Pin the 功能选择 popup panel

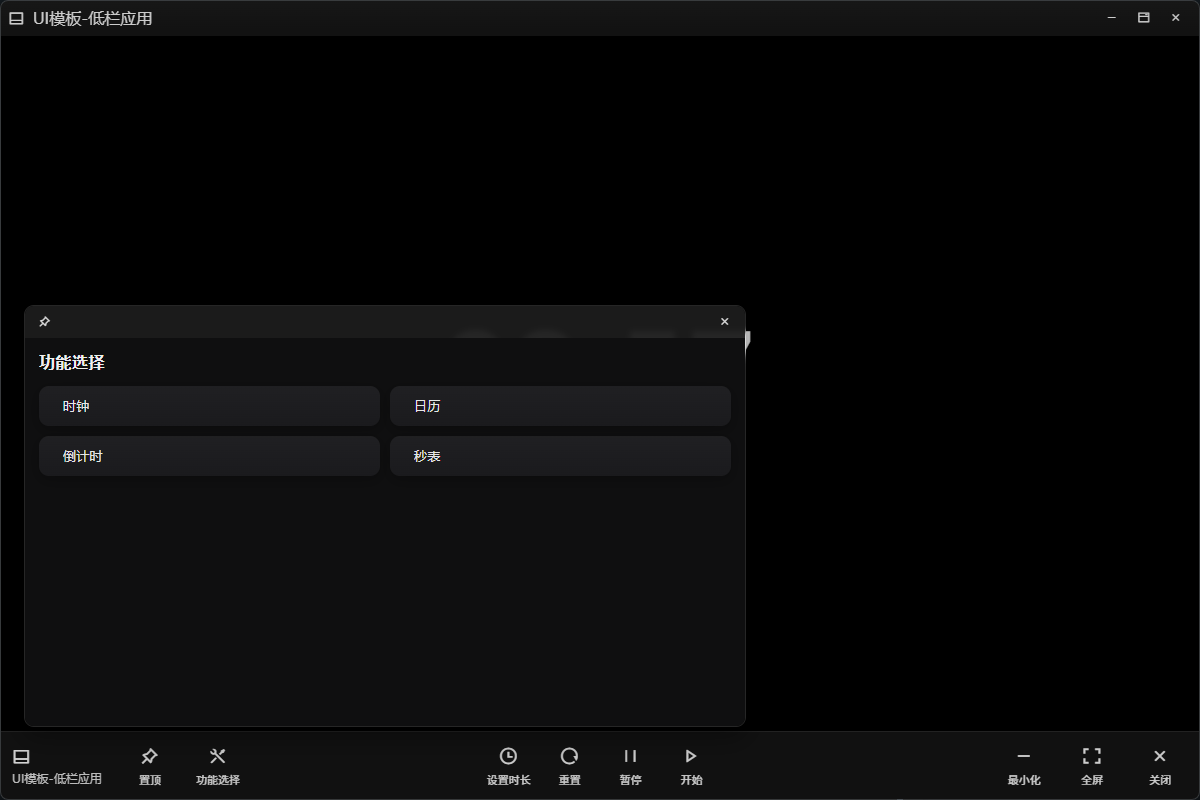click(x=44, y=322)
